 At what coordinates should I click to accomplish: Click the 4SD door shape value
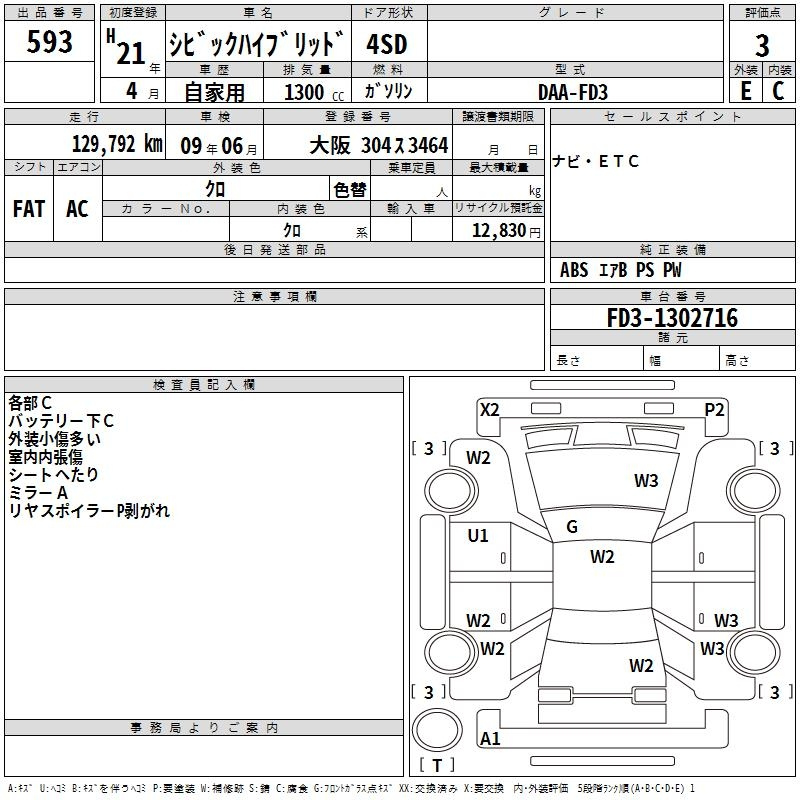387,44
